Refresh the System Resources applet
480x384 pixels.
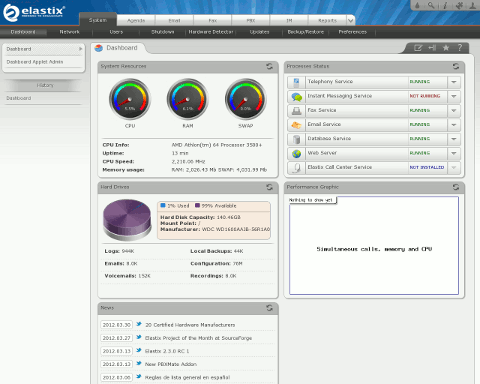pyautogui.click(x=269, y=66)
